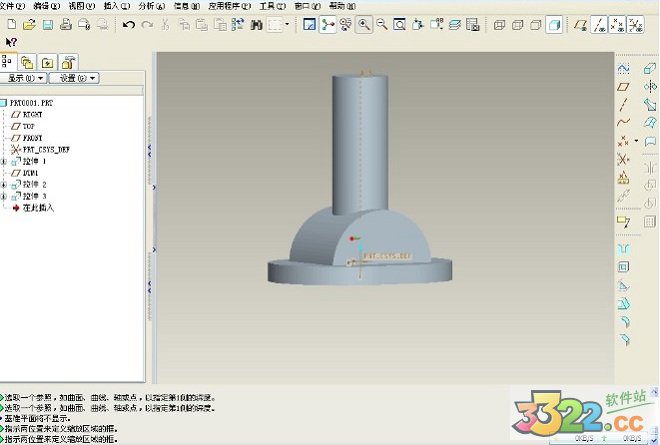660x445 pixels.
Task: Undo the last action
Action: click(x=128, y=25)
